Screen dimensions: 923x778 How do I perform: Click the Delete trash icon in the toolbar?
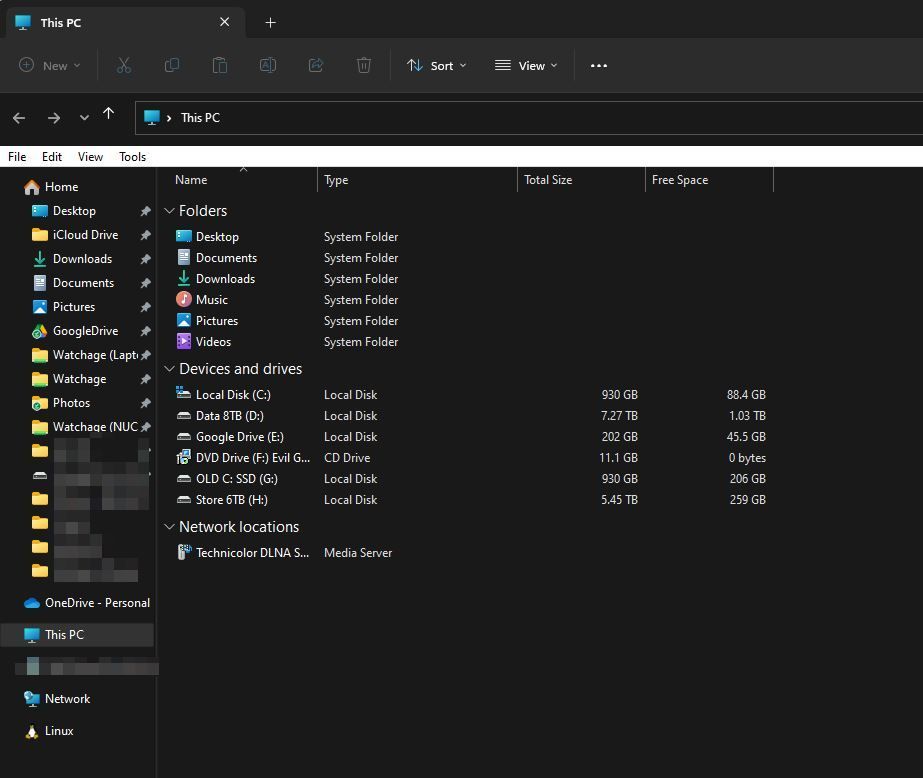coord(364,65)
